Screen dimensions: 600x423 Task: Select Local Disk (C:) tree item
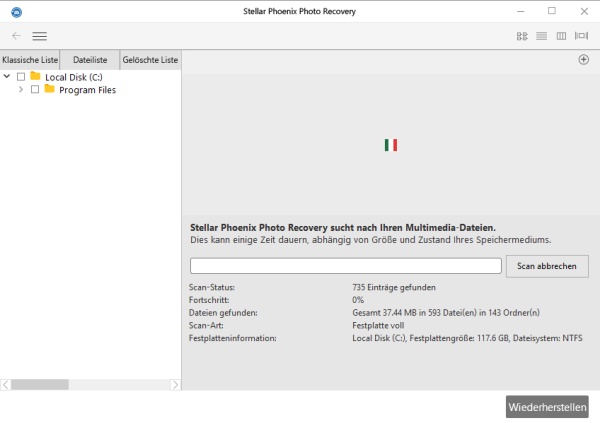(74, 77)
